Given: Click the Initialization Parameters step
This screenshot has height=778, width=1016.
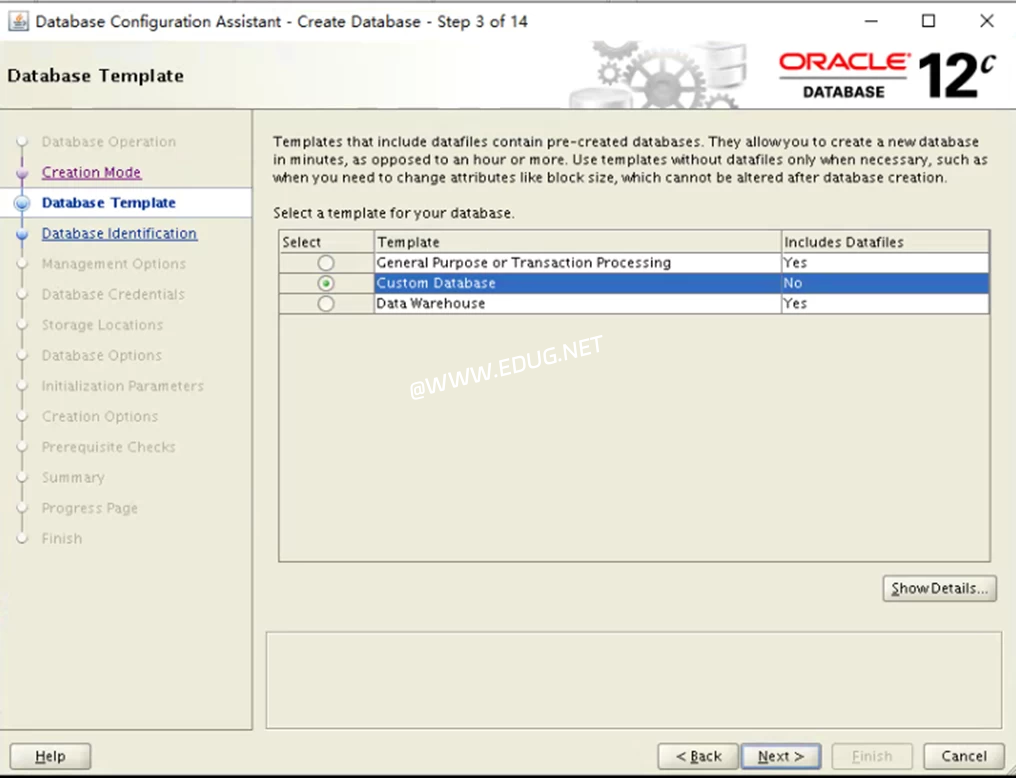Looking at the screenshot, I should 122,385.
